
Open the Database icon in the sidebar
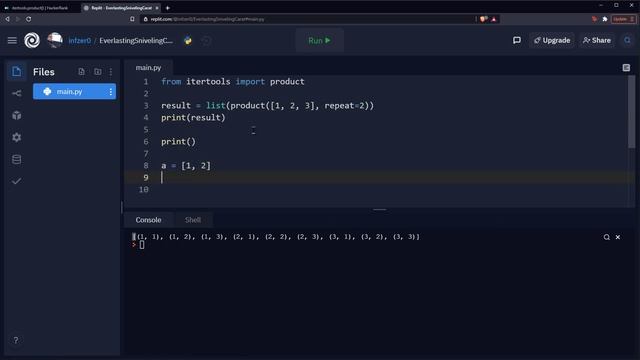(x=17, y=160)
